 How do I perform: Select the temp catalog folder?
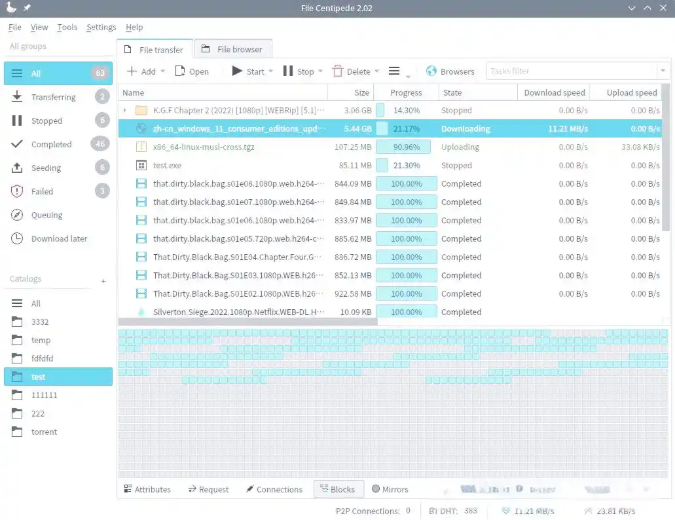click(40, 340)
